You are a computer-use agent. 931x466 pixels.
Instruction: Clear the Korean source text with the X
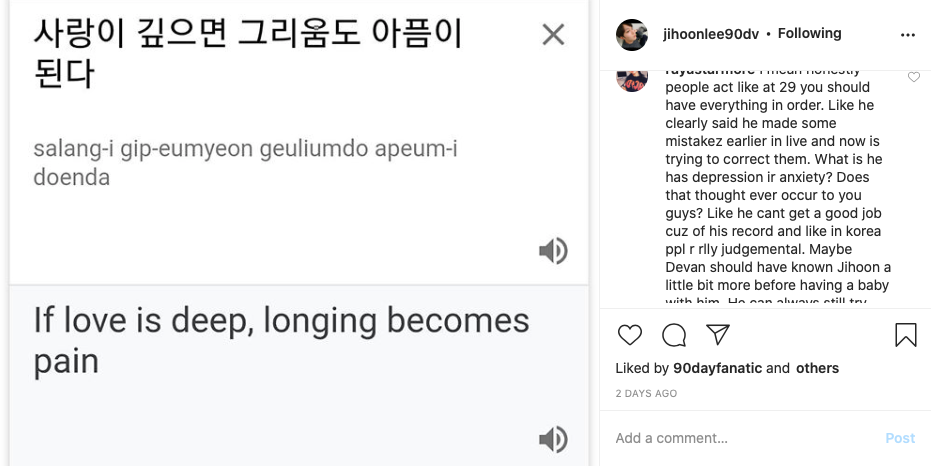pyautogui.click(x=553, y=35)
